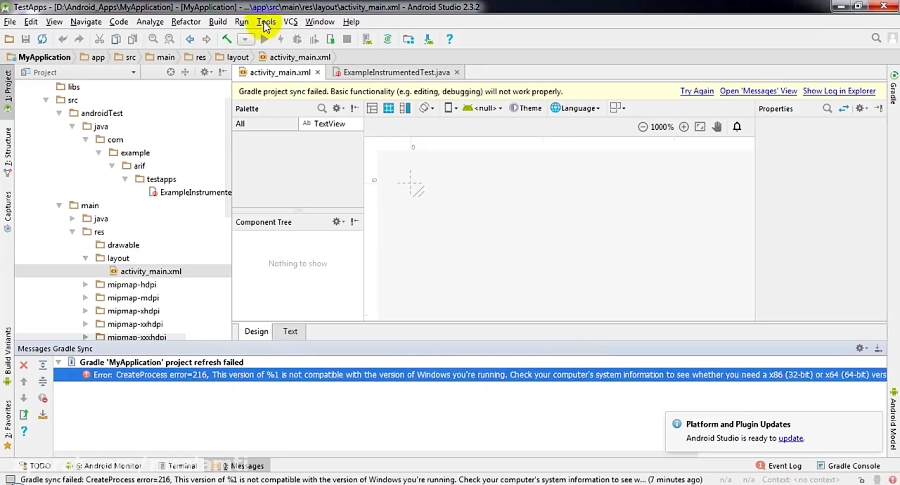Viewport: 900px width, 485px height.
Task: Click the AVD Manager icon
Action: (x=367, y=39)
